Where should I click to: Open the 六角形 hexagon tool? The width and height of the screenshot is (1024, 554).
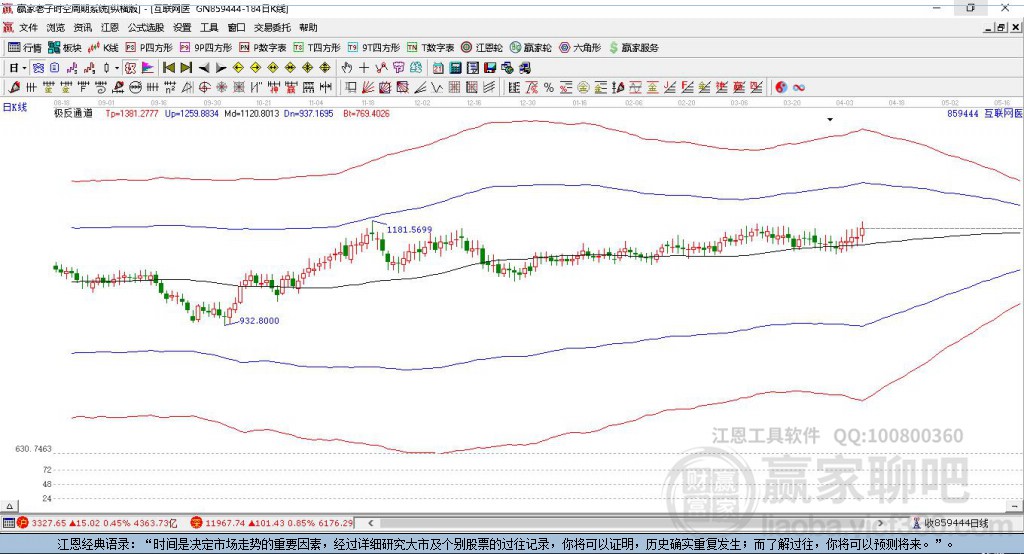[580, 48]
